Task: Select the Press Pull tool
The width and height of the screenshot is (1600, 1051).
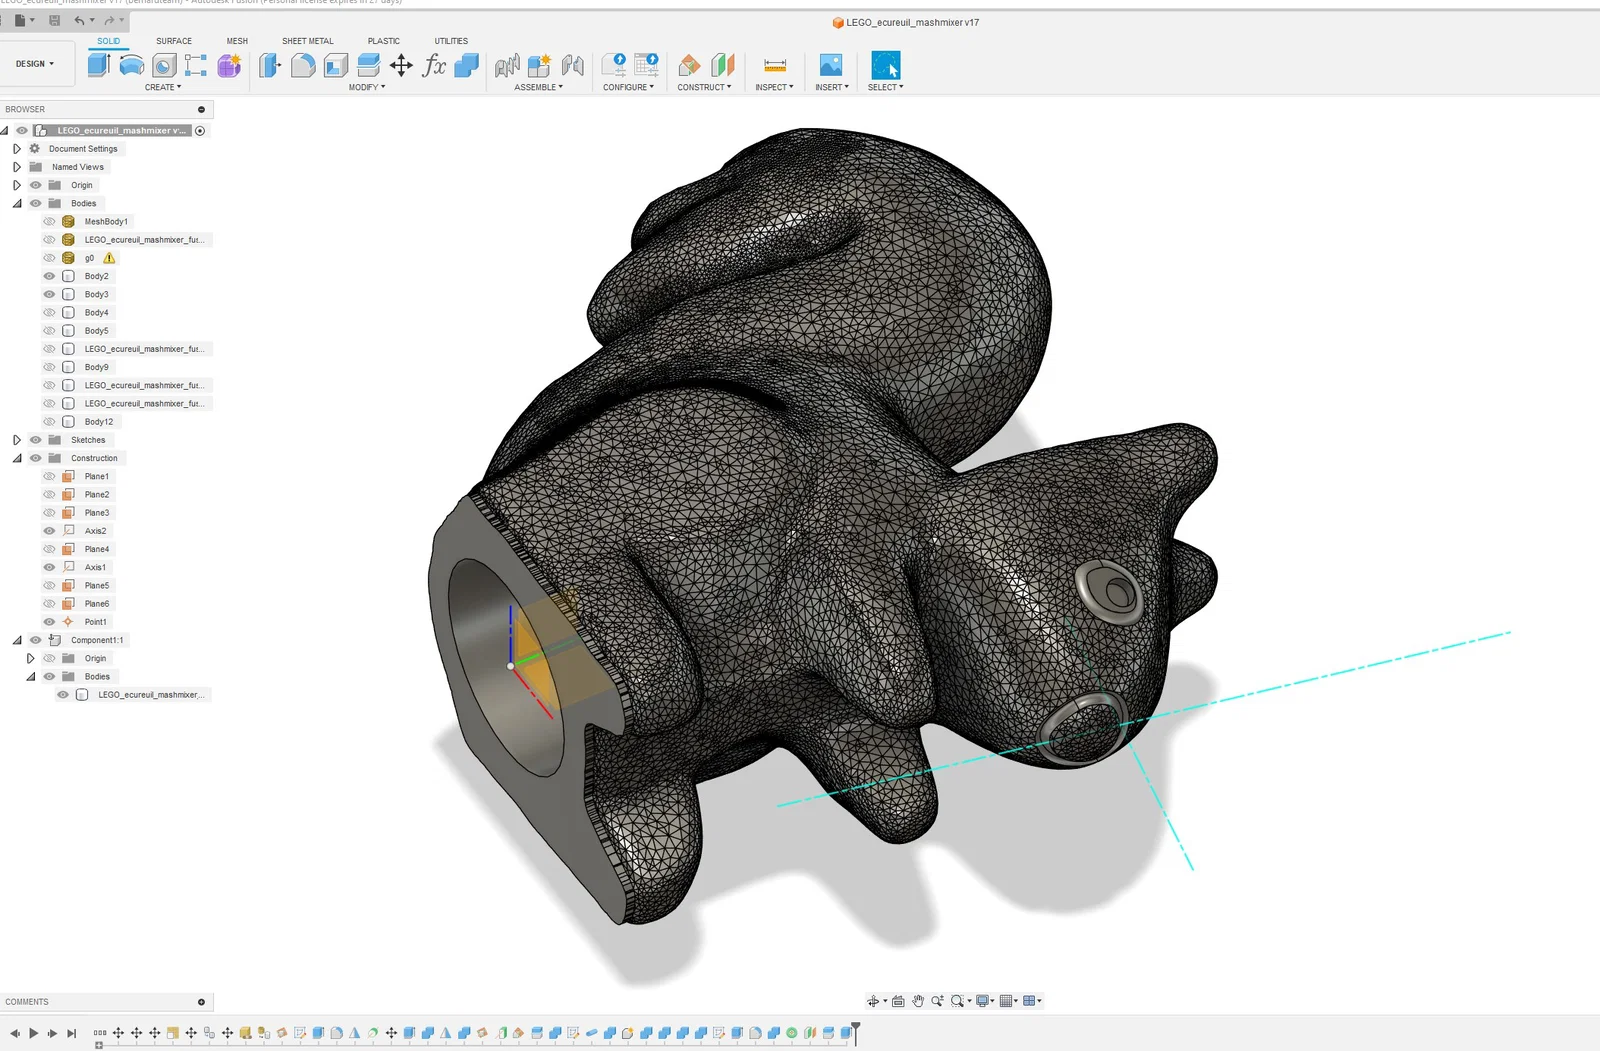Action: 270,65
